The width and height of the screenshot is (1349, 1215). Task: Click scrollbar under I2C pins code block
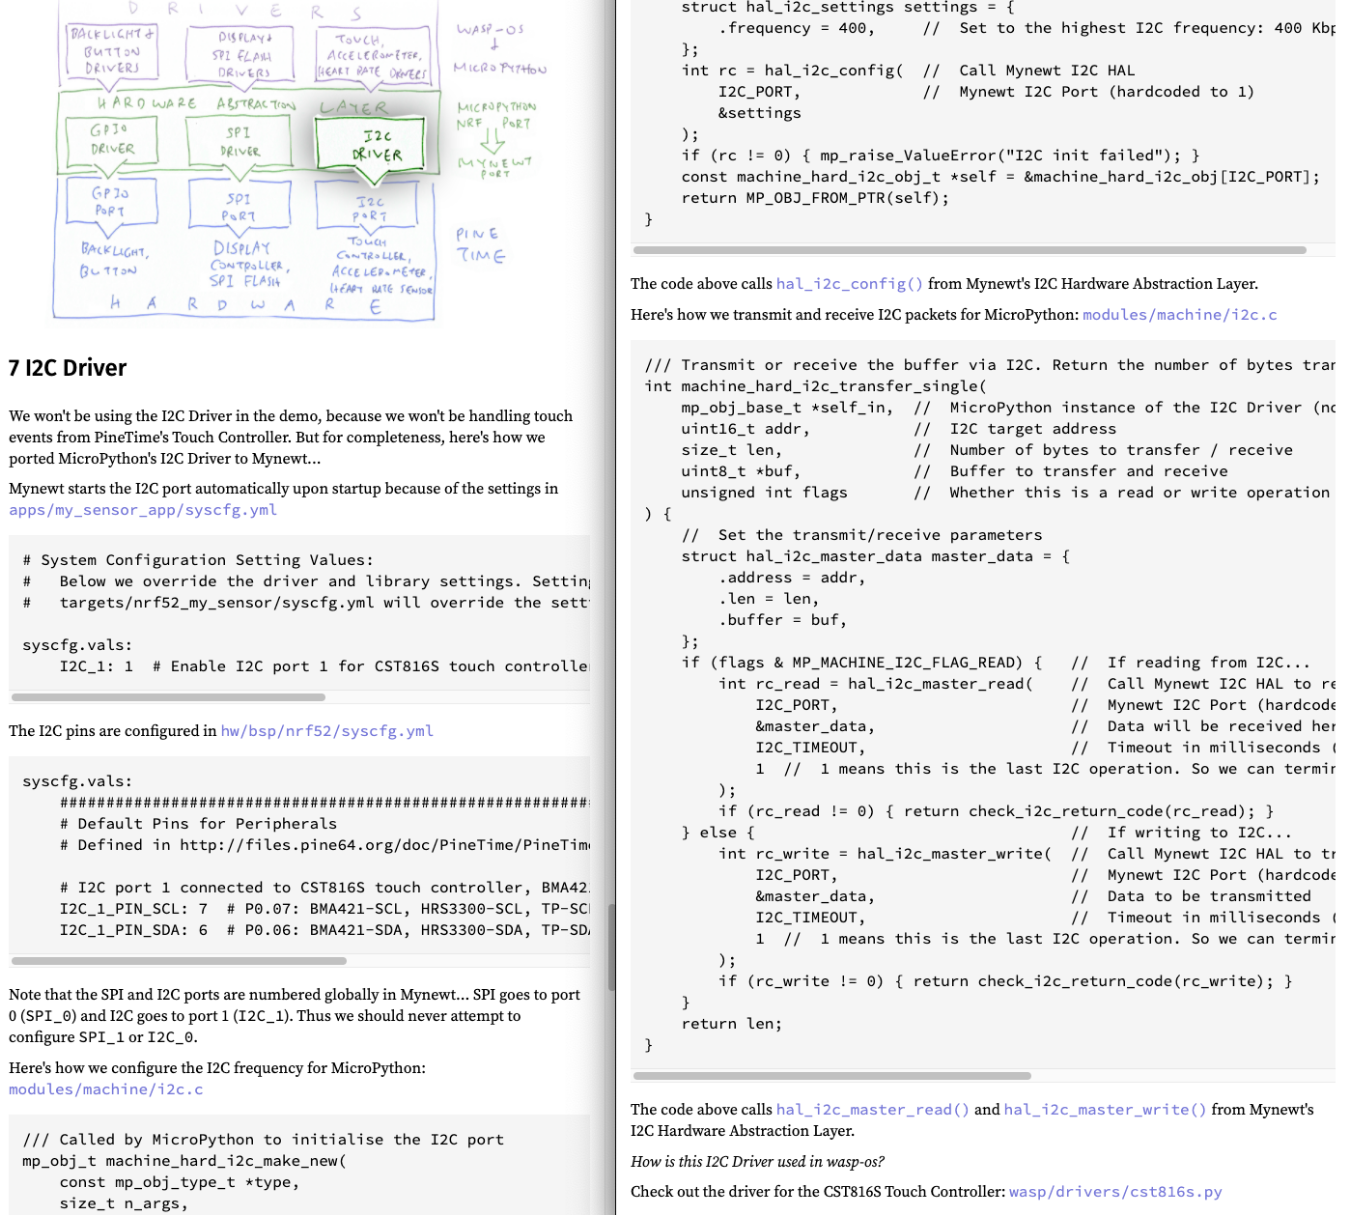pyautogui.click(x=179, y=961)
